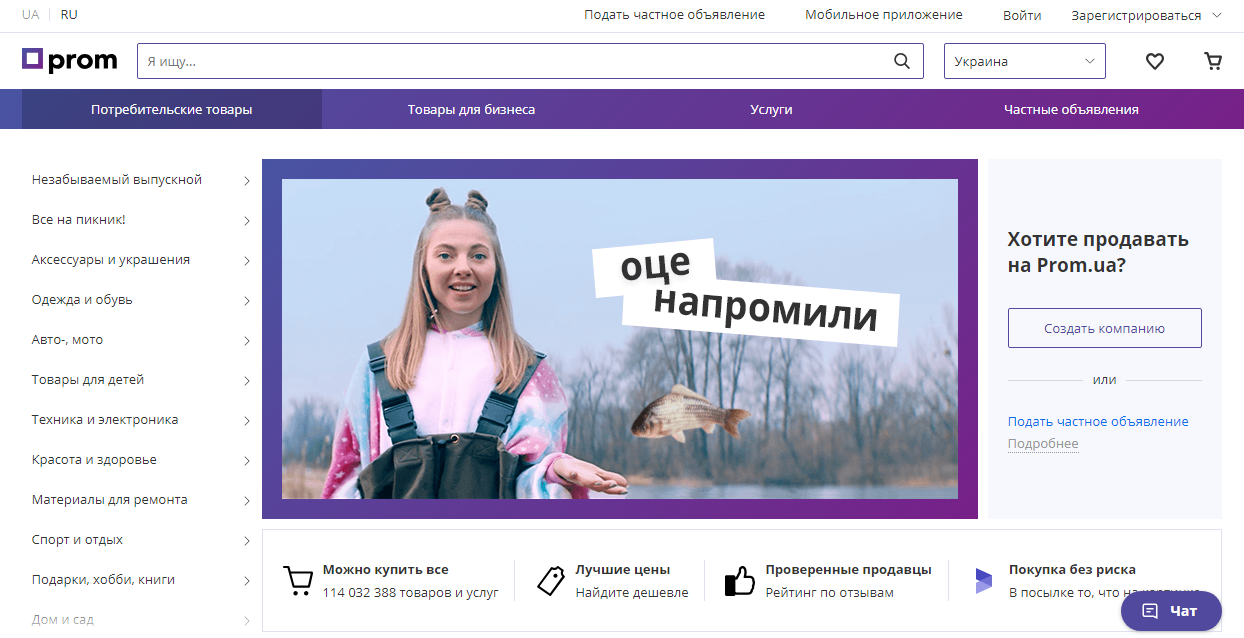The image size is (1244, 638).
Task: Click icon beside 'Покупка без риска'
Action: pyautogui.click(x=984, y=581)
